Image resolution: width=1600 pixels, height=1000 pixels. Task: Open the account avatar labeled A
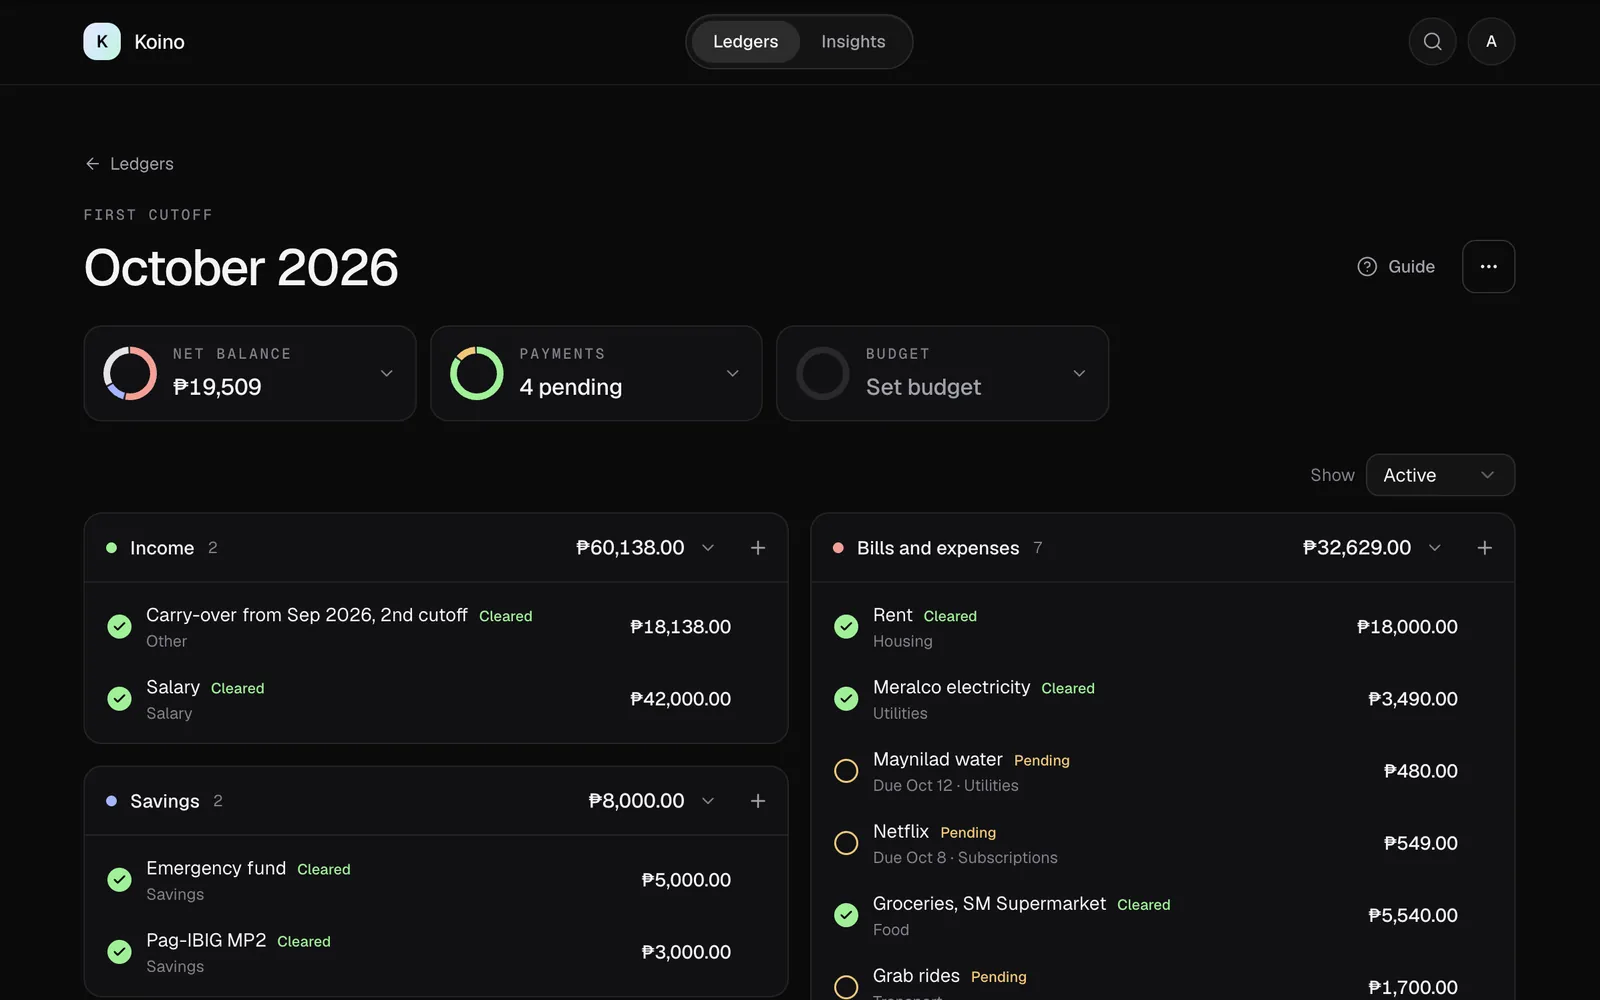coord(1491,41)
